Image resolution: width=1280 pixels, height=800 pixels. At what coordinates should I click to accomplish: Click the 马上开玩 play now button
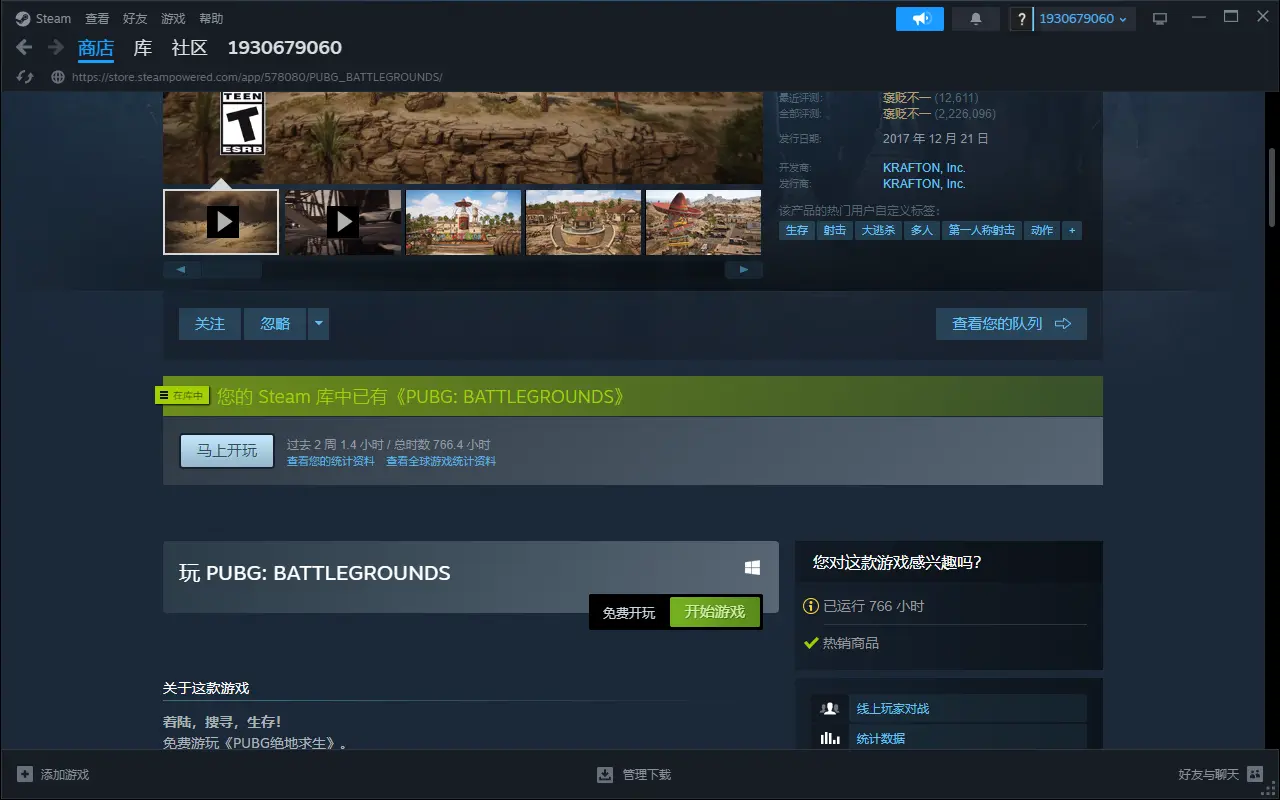[x=227, y=451]
